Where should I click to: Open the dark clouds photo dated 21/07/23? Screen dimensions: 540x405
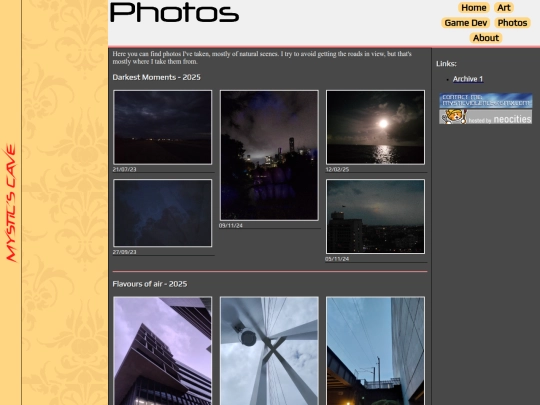(x=163, y=127)
